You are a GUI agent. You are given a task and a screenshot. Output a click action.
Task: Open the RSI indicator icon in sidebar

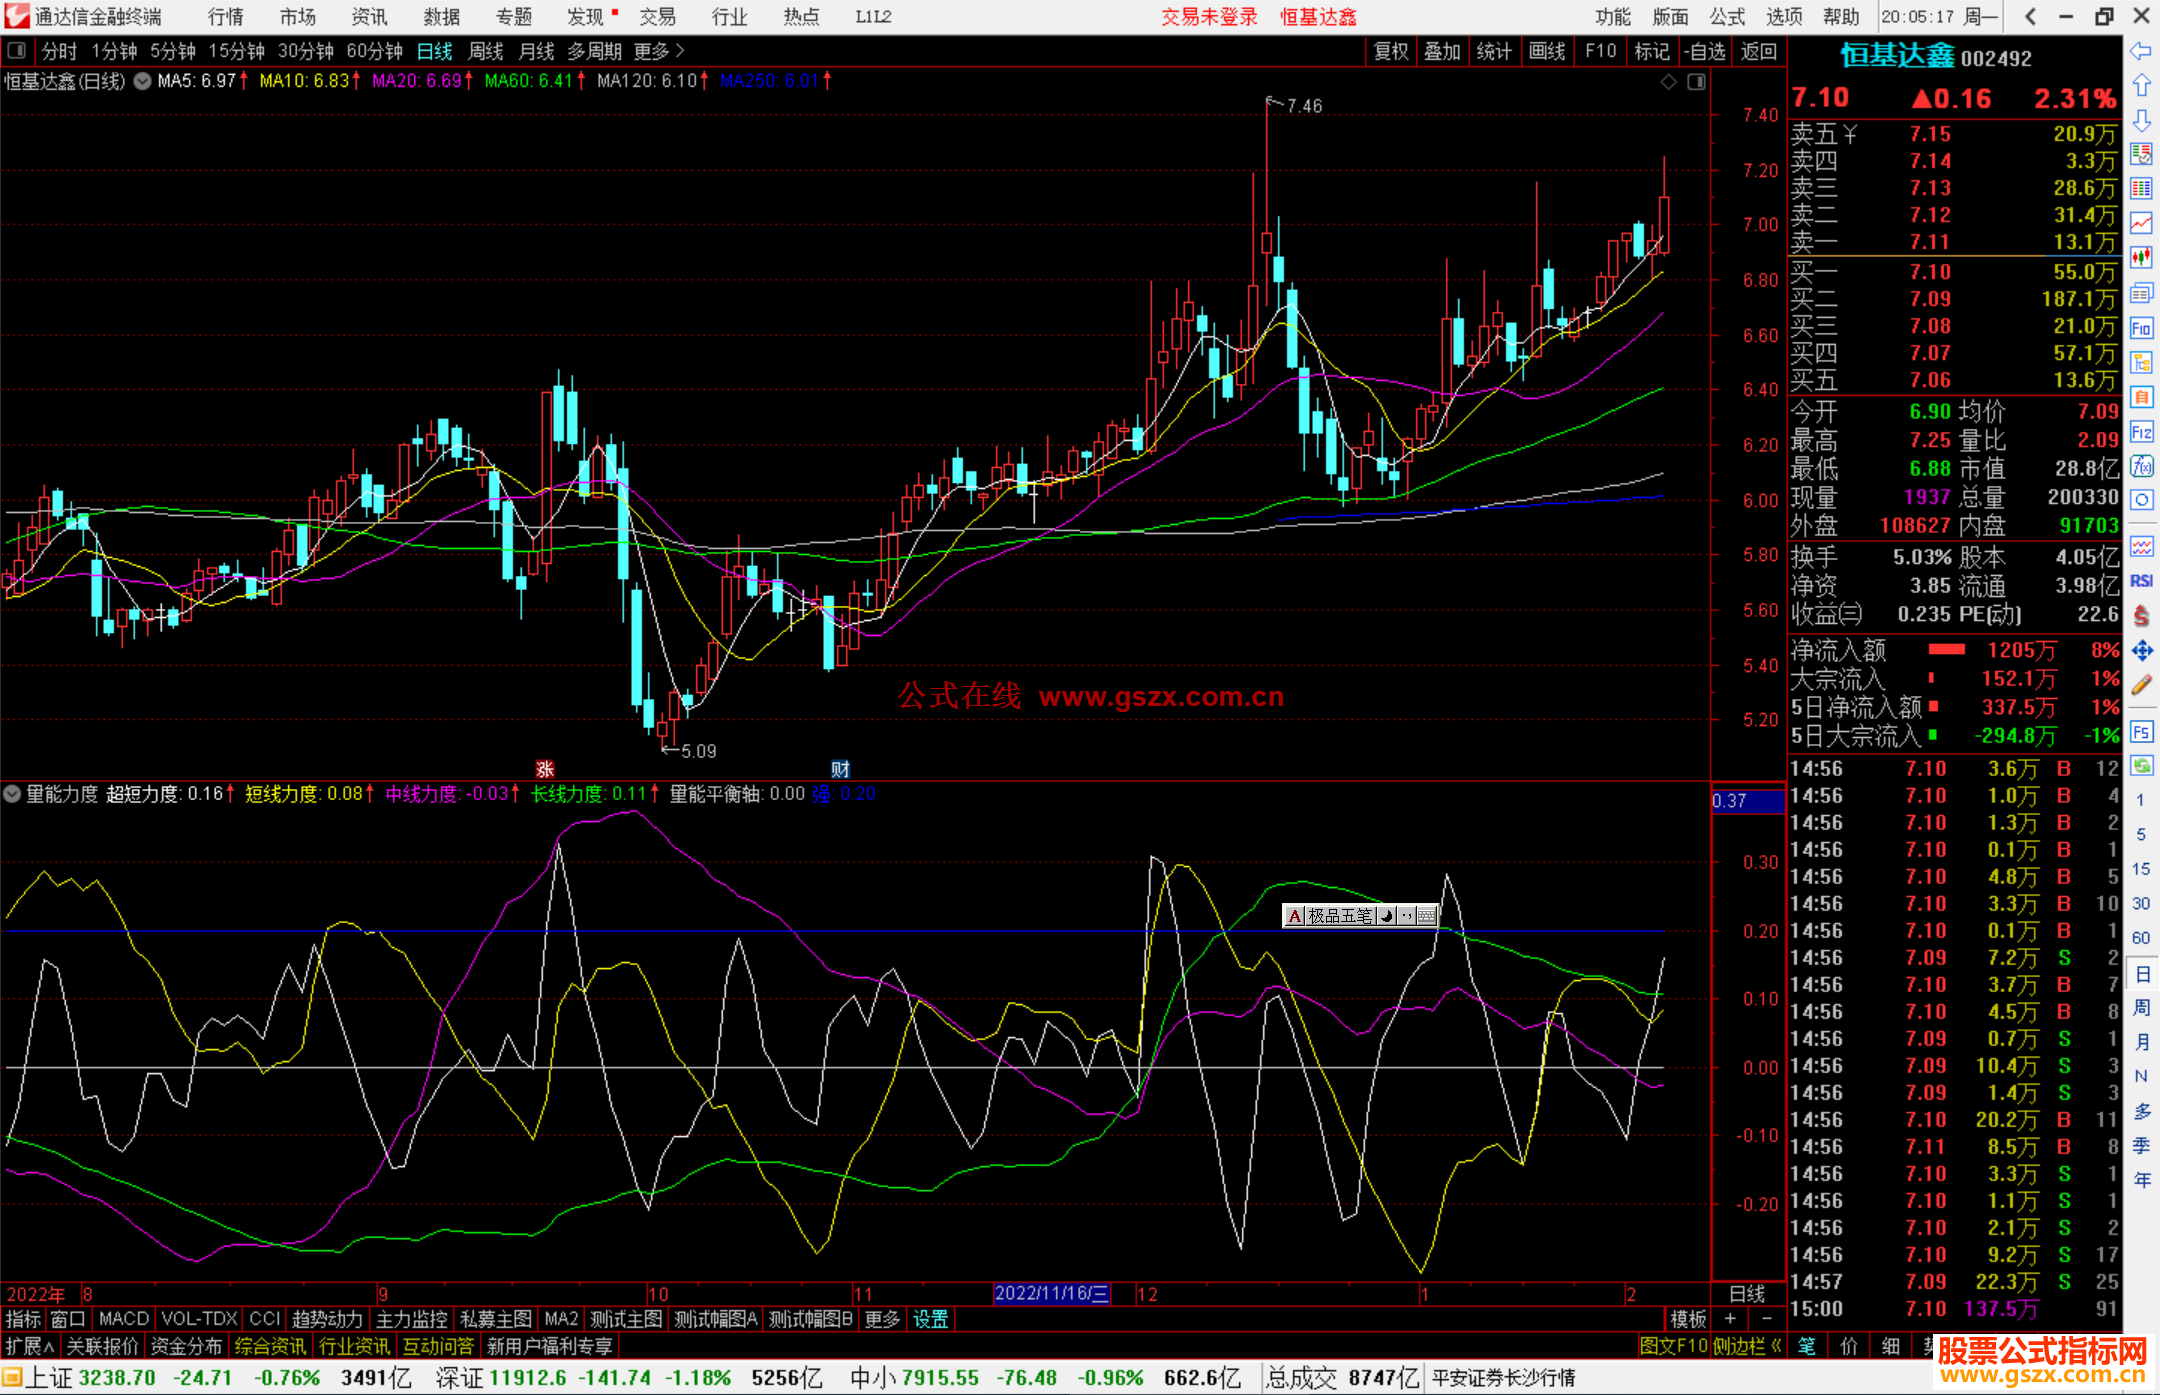(x=2141, y=581)
